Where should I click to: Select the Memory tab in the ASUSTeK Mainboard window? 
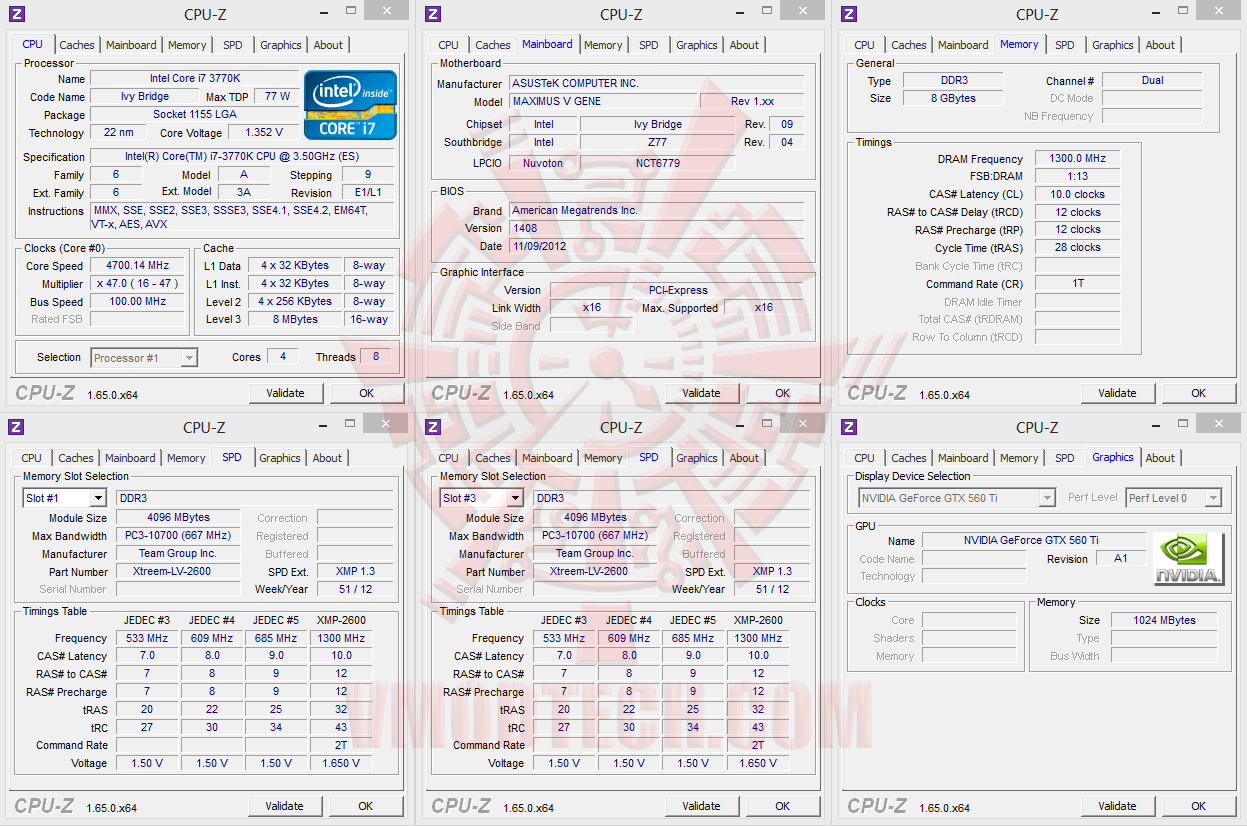pyautogui.click(x=603, y=45)
